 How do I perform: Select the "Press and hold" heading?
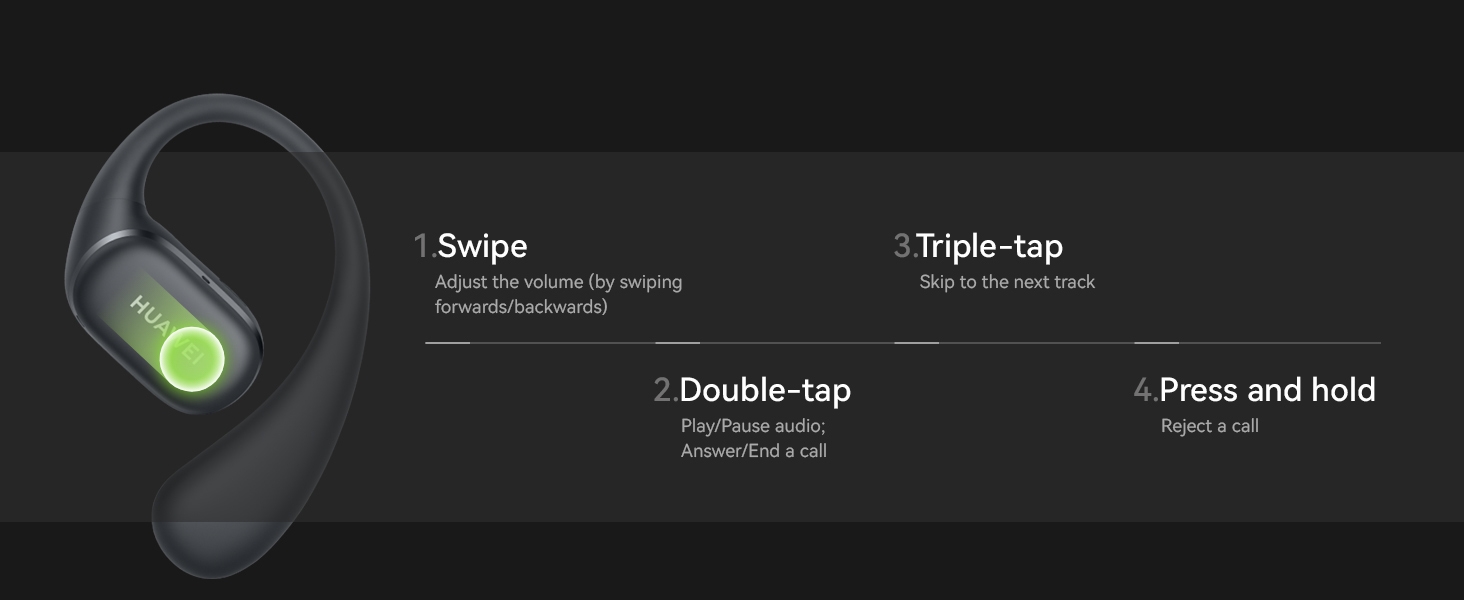(x=1267, y=390)
